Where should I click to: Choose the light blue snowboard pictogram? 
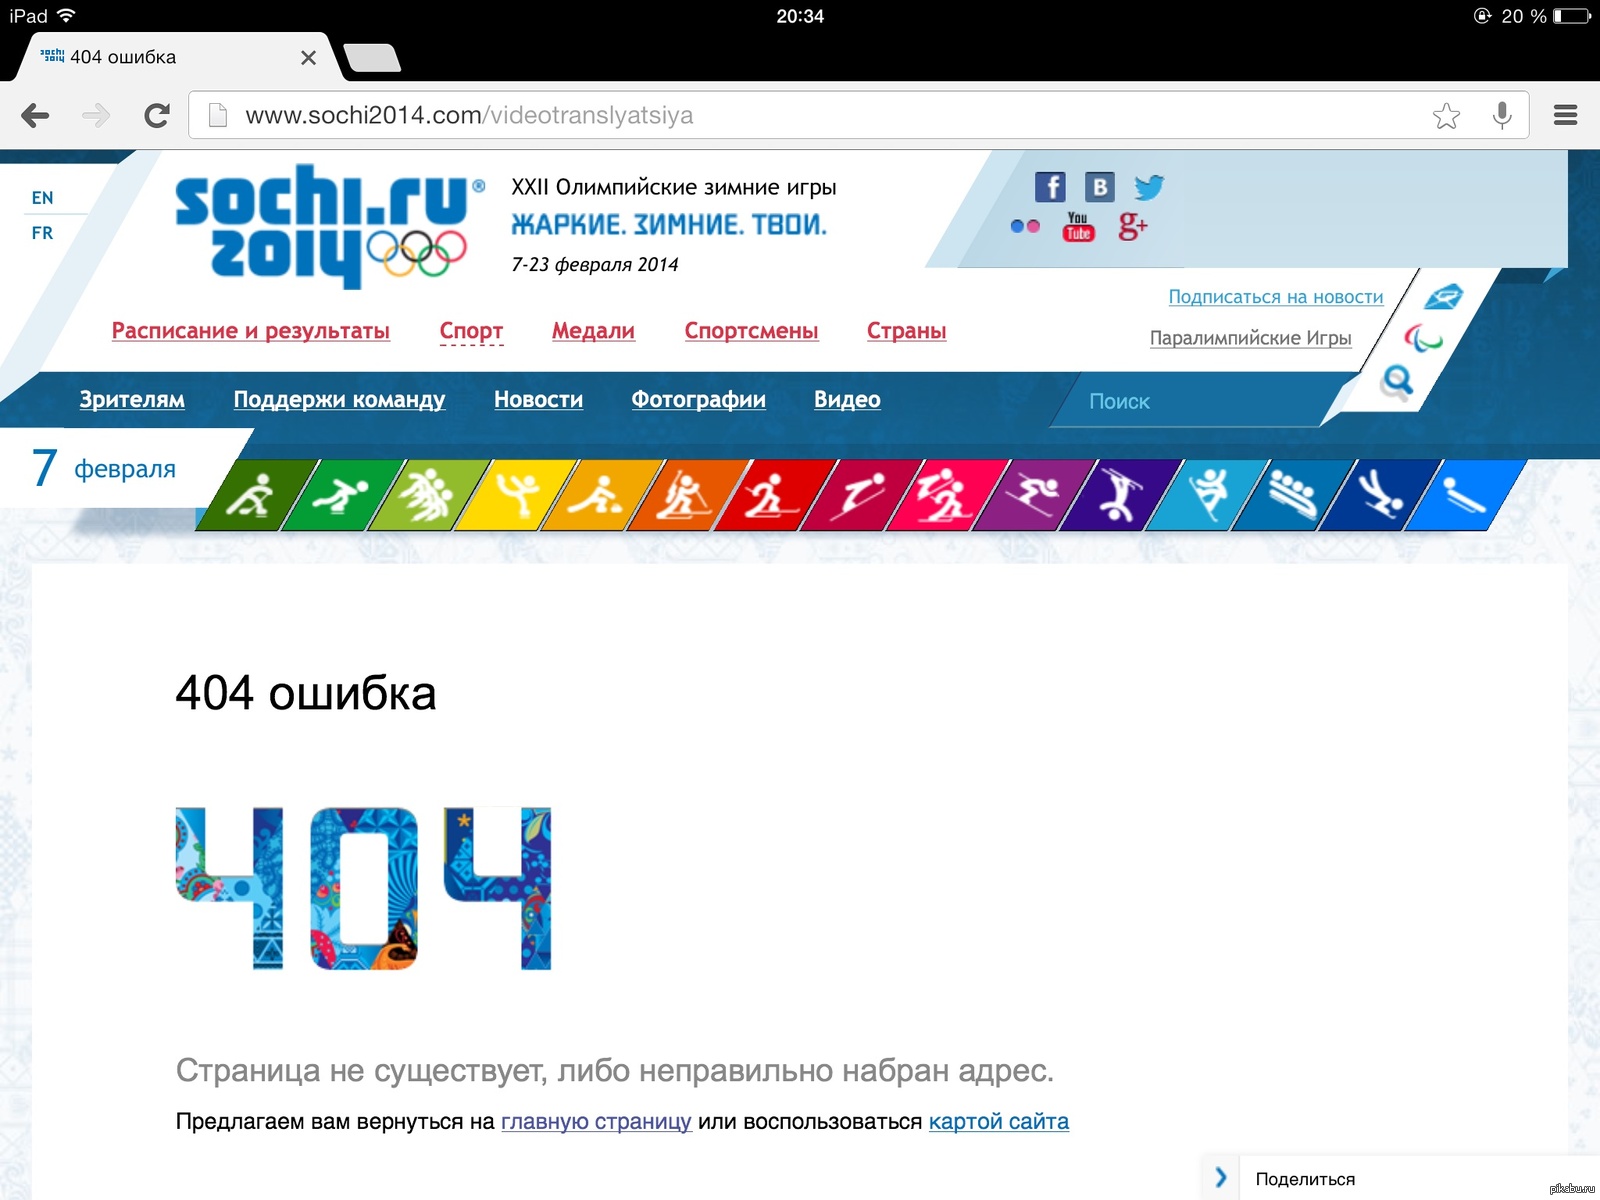[1209, 495]
